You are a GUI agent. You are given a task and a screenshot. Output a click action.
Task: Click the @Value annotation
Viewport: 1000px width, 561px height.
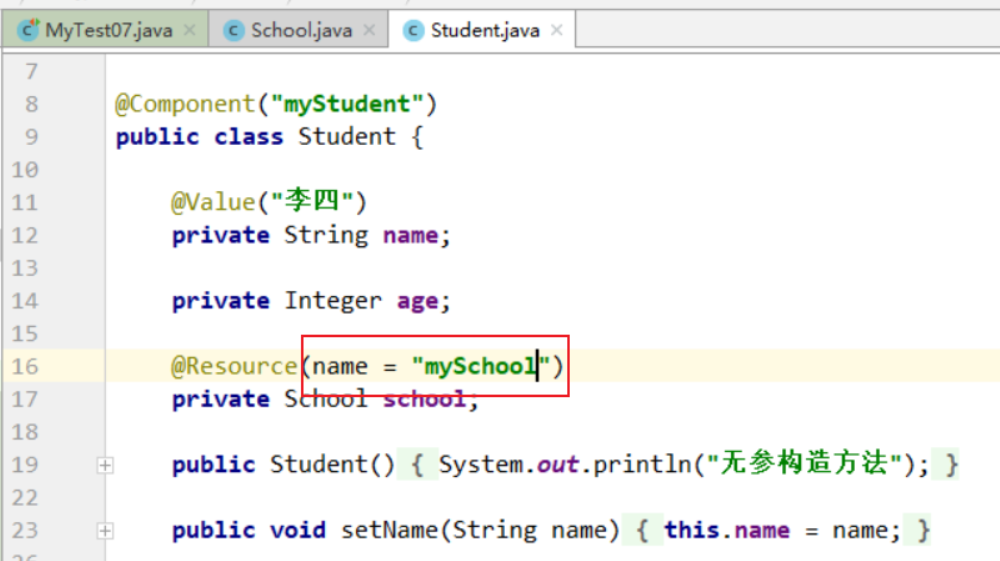[213, 202]
